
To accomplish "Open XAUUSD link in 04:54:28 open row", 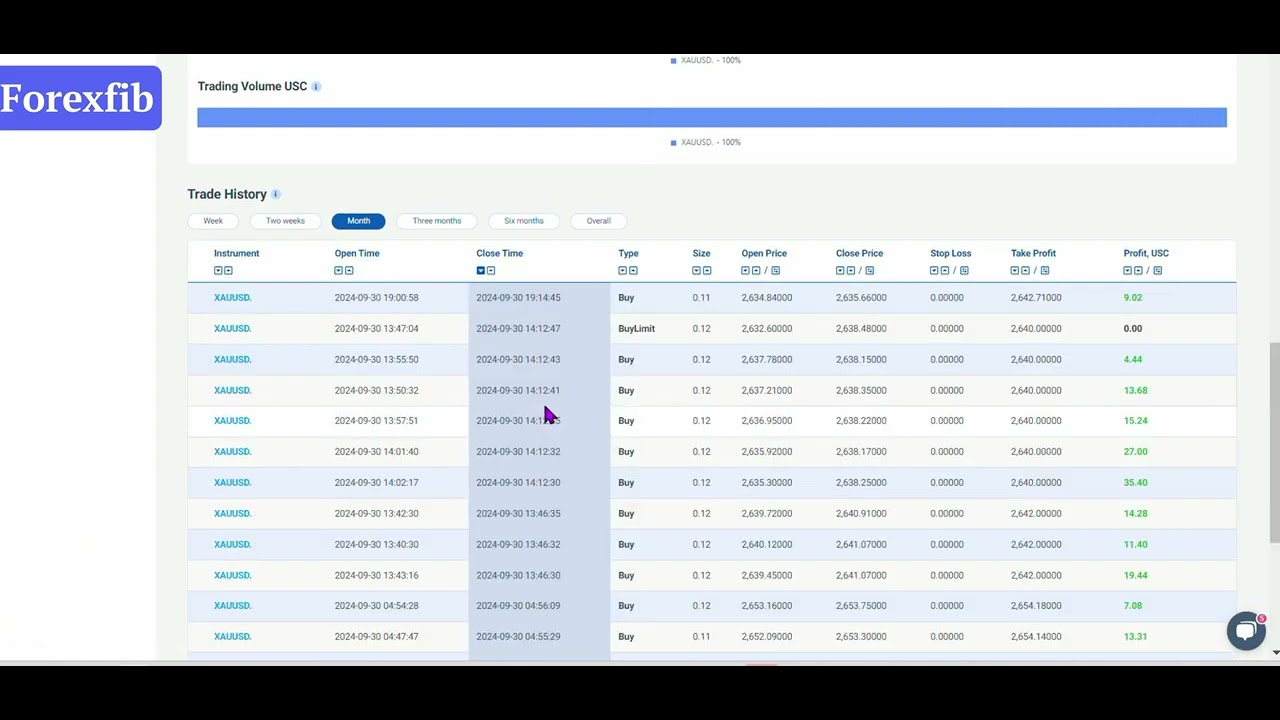I will (x=232, y=606).
